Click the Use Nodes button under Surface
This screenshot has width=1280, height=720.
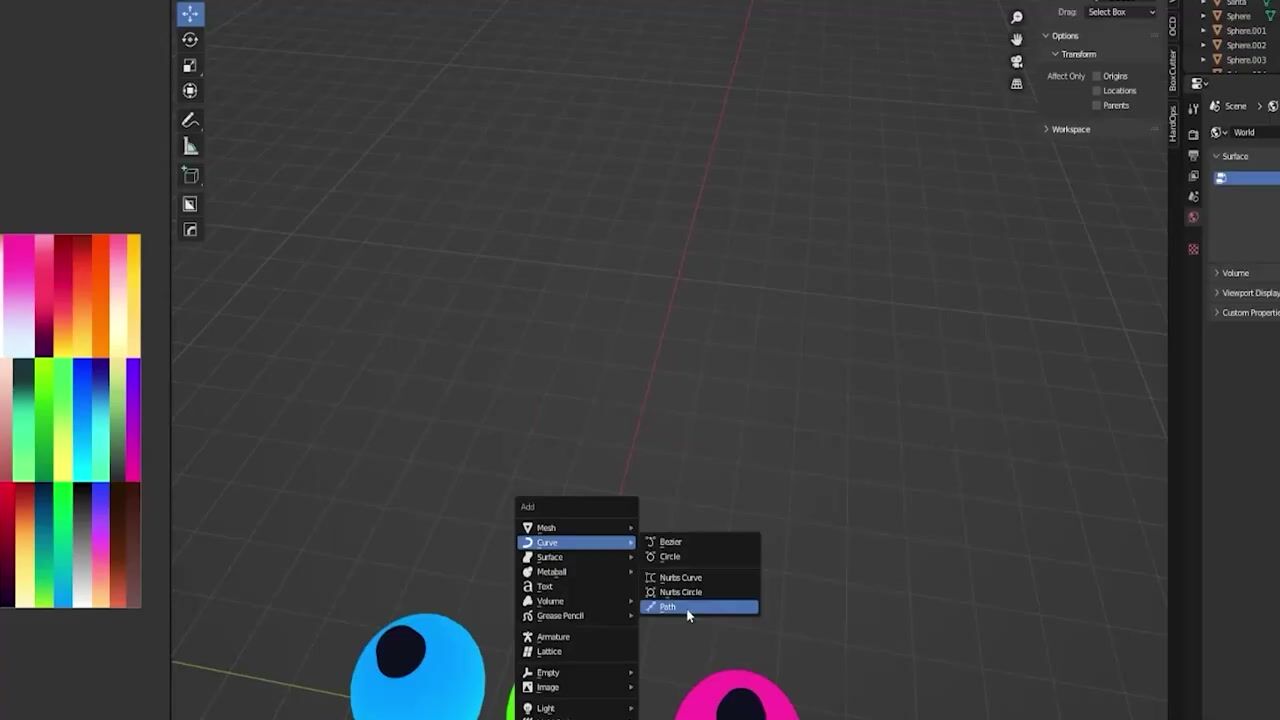click(1247, 178)
